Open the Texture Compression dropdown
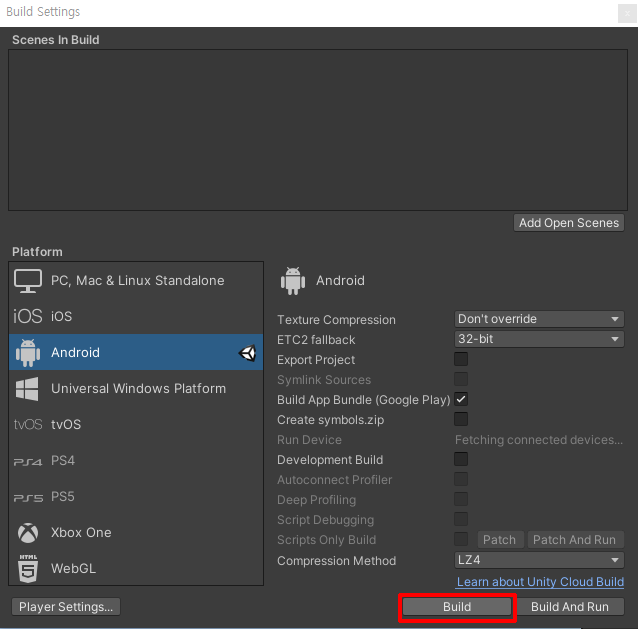The image size is (638, 629). [x=539, y=319]
